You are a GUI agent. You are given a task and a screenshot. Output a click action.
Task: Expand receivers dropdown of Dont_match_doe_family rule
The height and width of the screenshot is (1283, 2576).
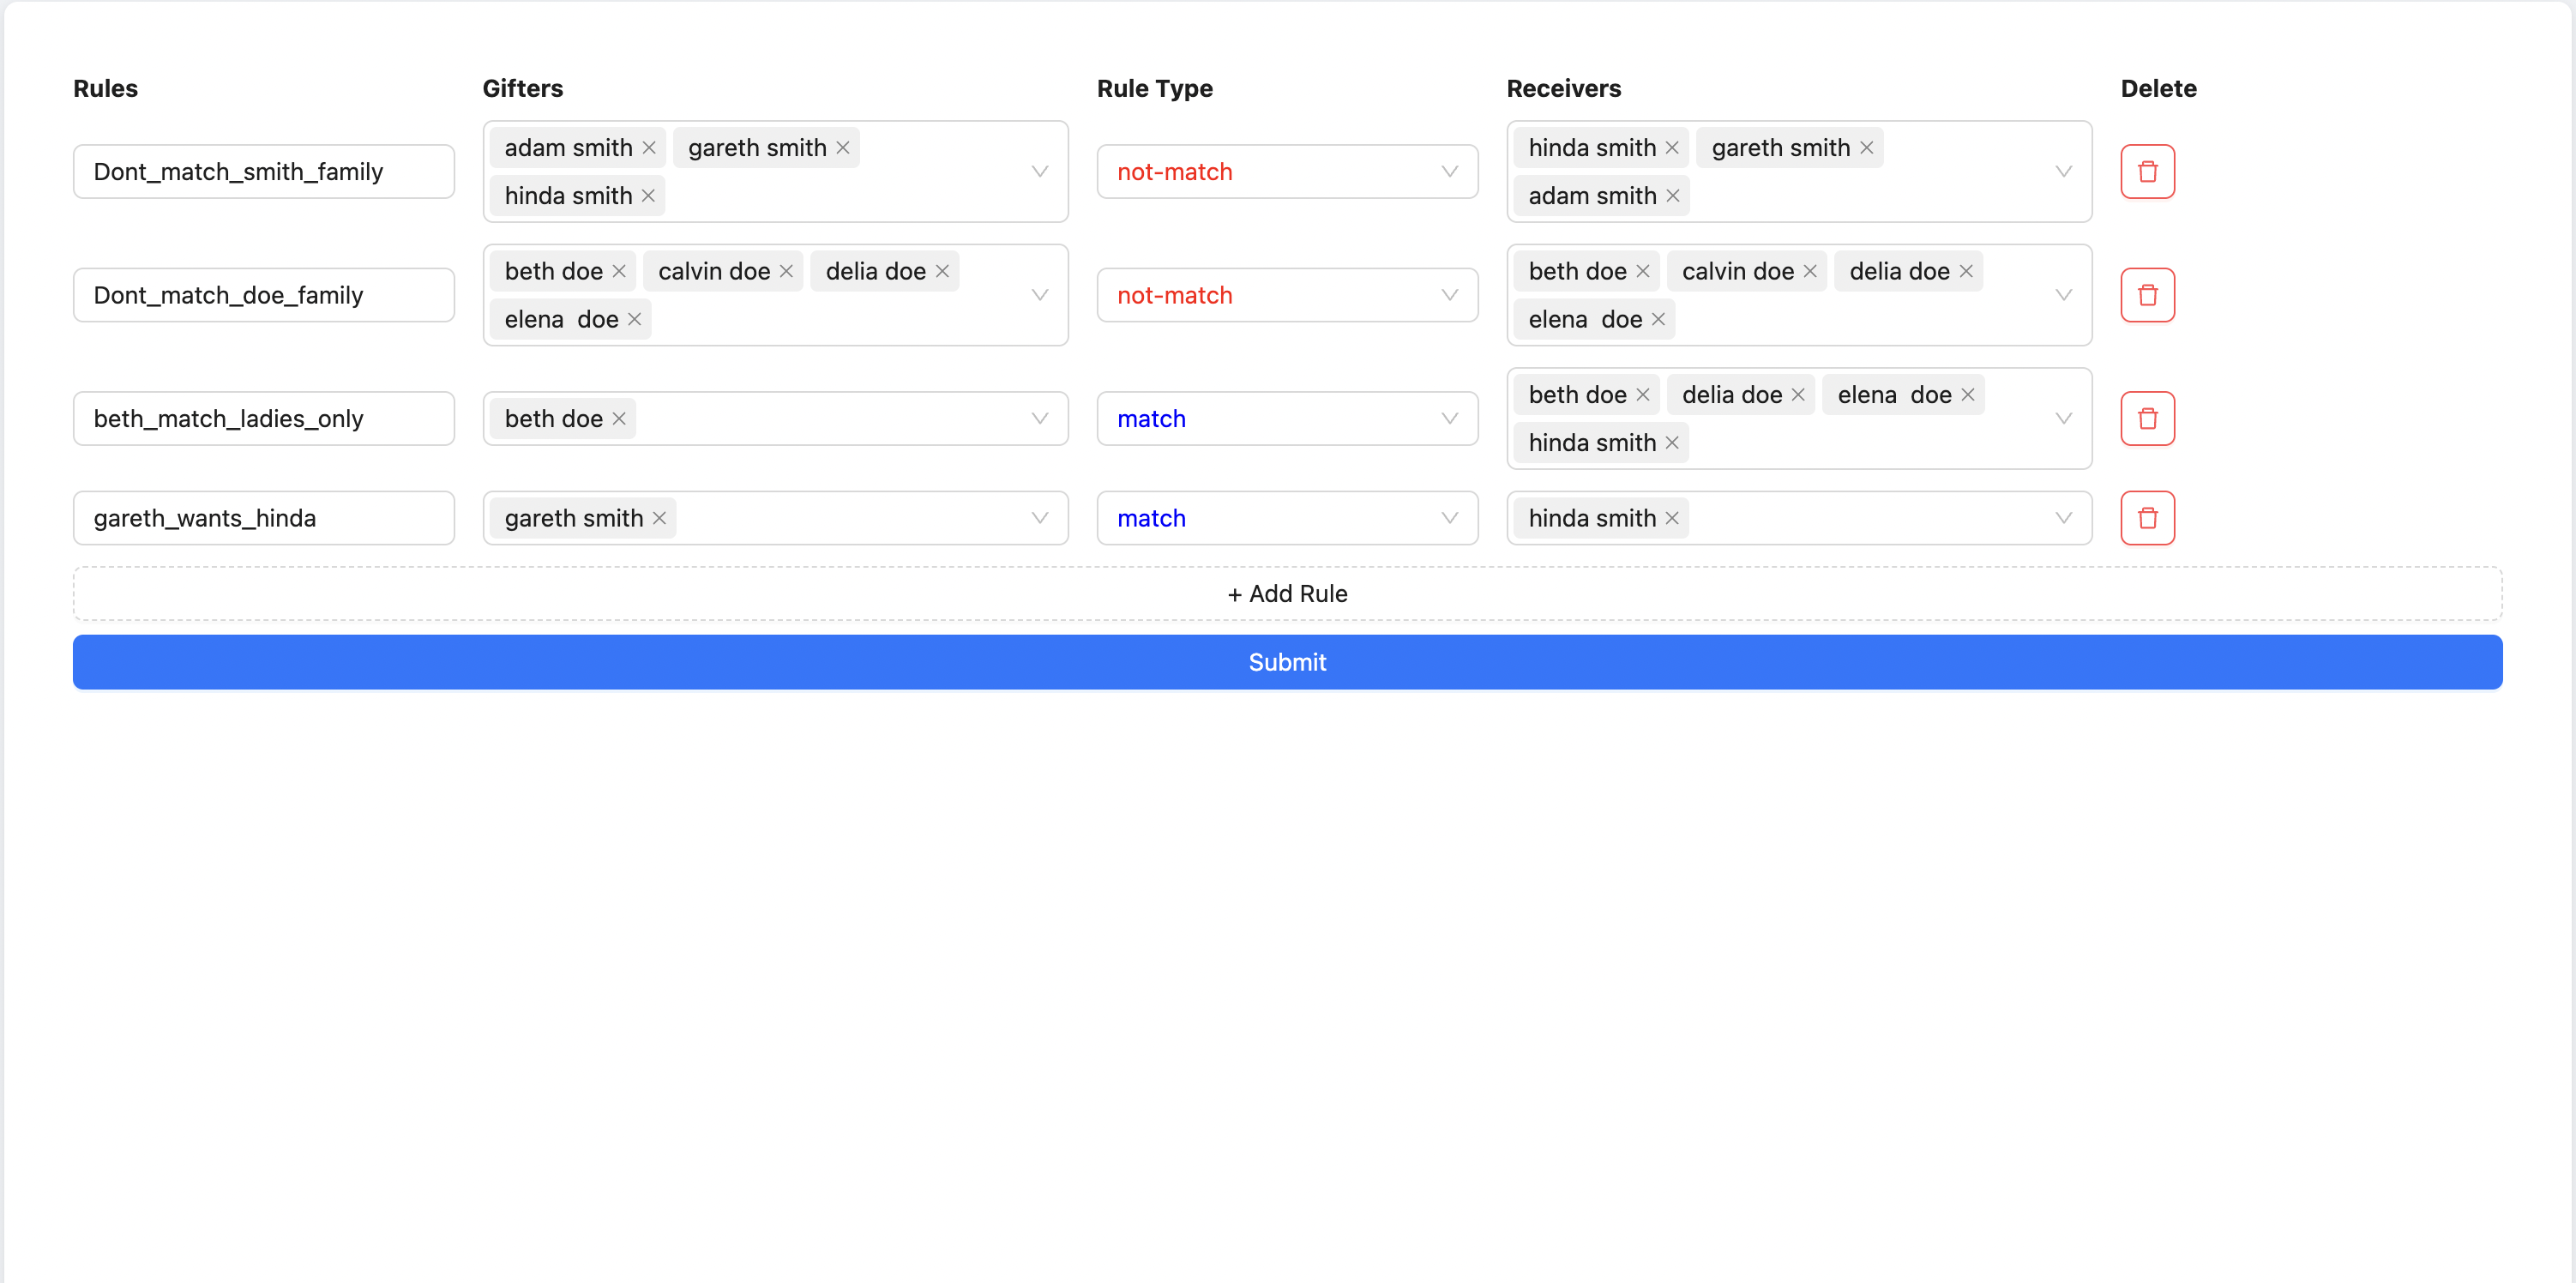pyautogui.click(x=2062, y=295)
